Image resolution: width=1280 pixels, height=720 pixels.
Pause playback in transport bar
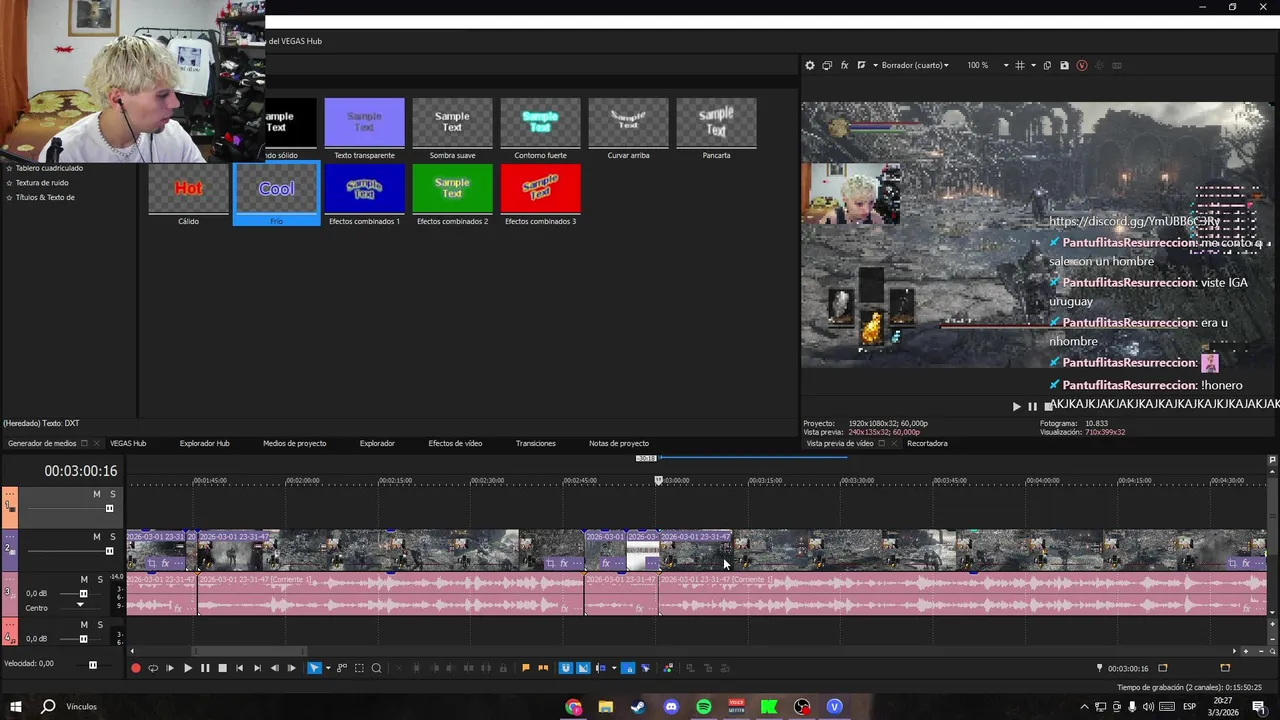[205, 668]
